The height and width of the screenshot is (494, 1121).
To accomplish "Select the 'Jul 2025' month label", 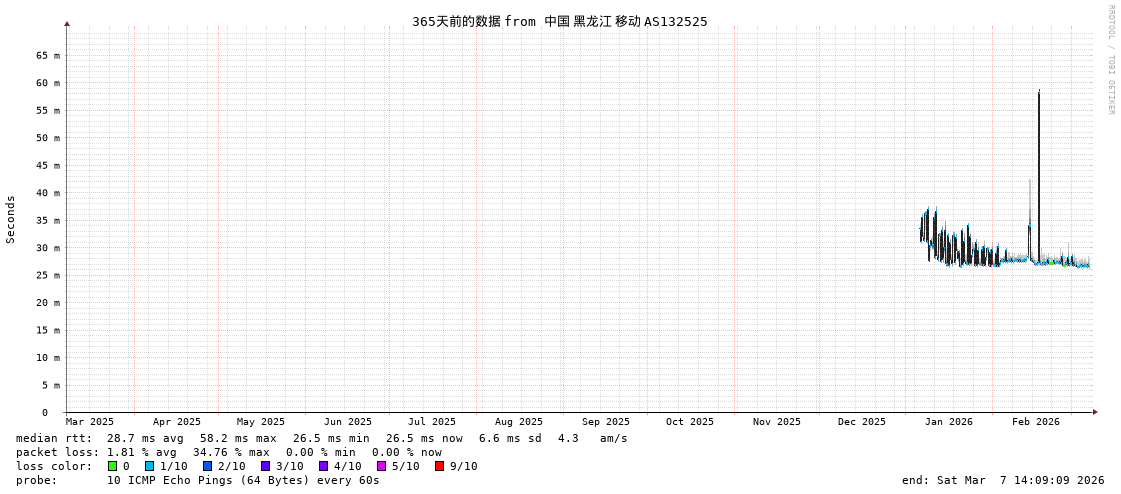I will click(432, 422).
